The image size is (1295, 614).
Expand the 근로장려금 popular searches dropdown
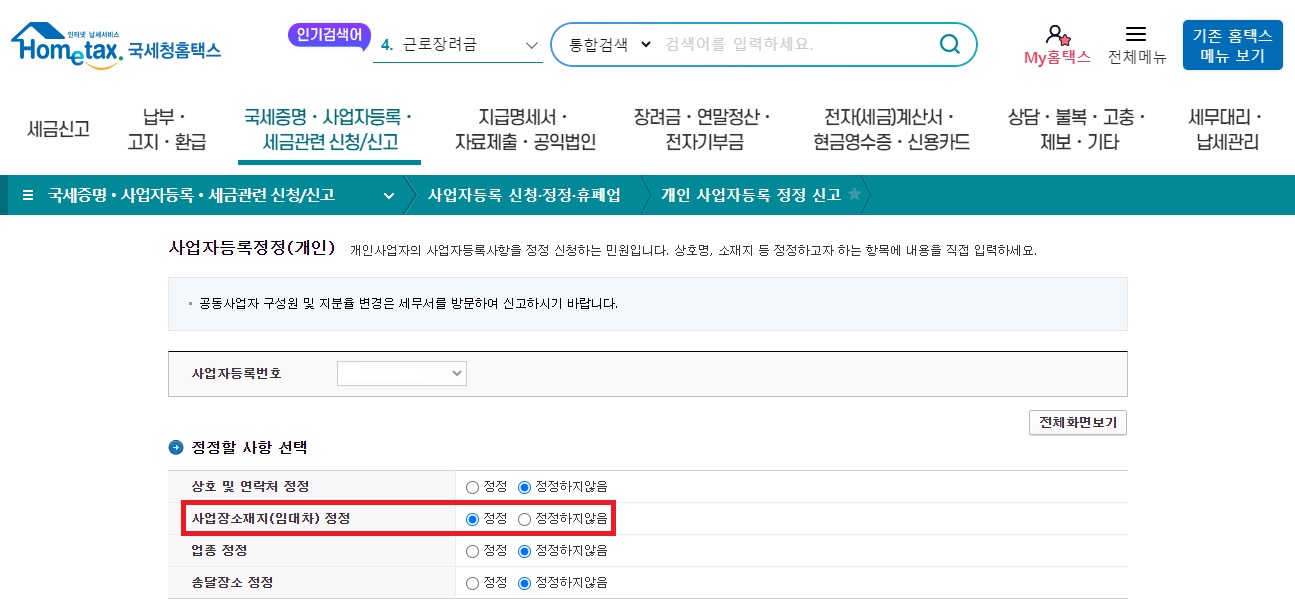[x=531, y=44]
